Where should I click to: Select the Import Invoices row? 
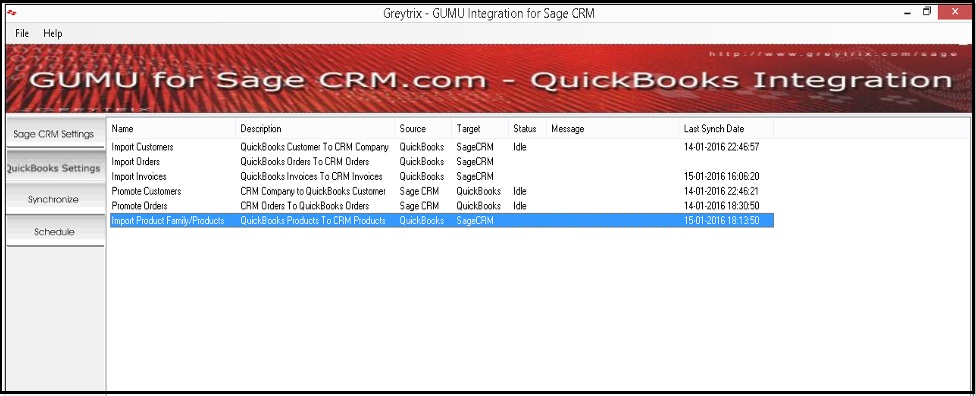pyautogui.click(x=441, y=177)
